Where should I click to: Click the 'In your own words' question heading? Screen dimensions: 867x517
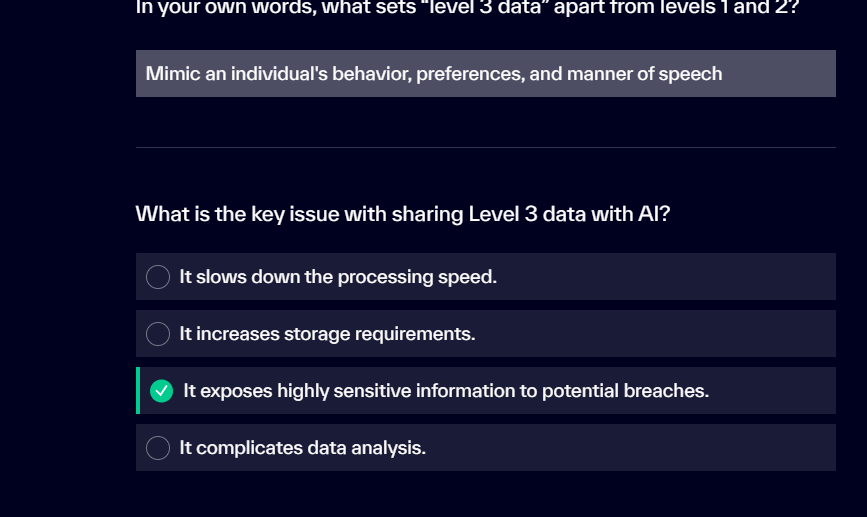[467, 8]
